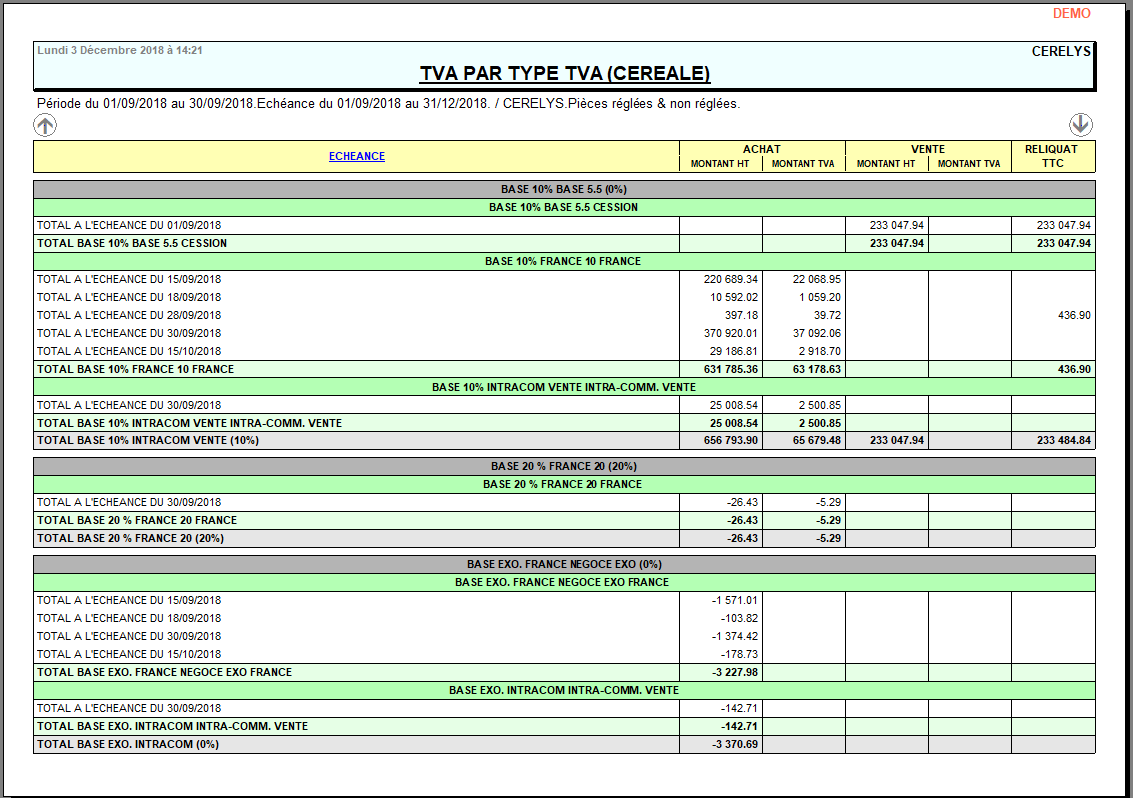Viewport: 1133px width, 798px height.
Task: Click MONTANT TVA header under ACHAT
Action: click(x=803, y=164)
